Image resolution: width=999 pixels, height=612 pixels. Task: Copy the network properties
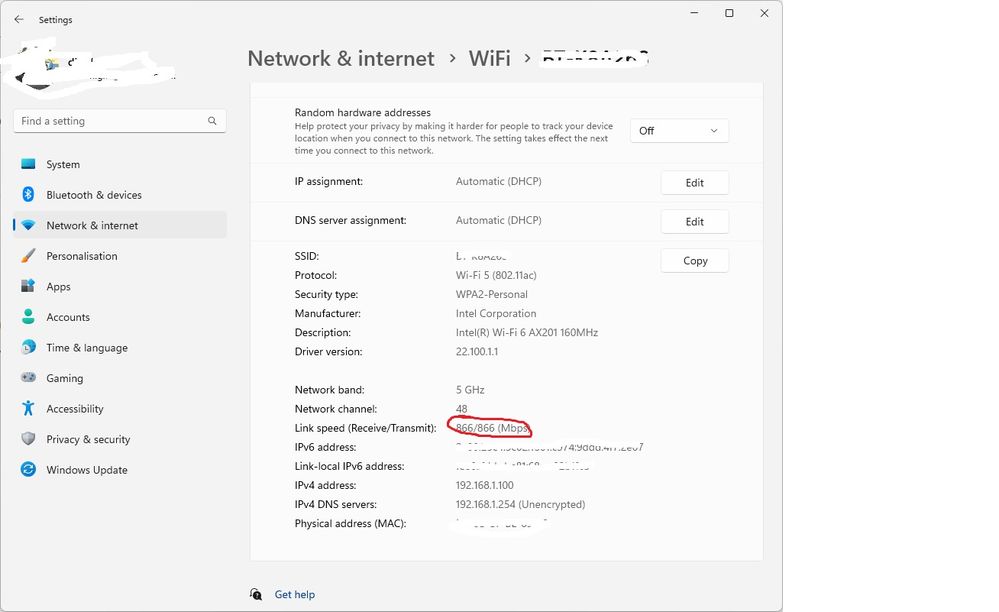[694, 261]
